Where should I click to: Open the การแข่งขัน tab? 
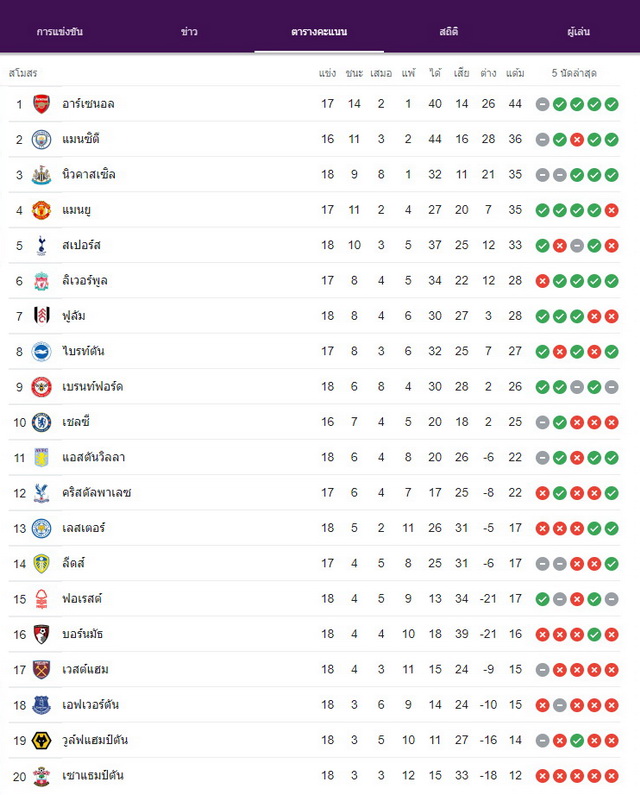coord(60,31)
